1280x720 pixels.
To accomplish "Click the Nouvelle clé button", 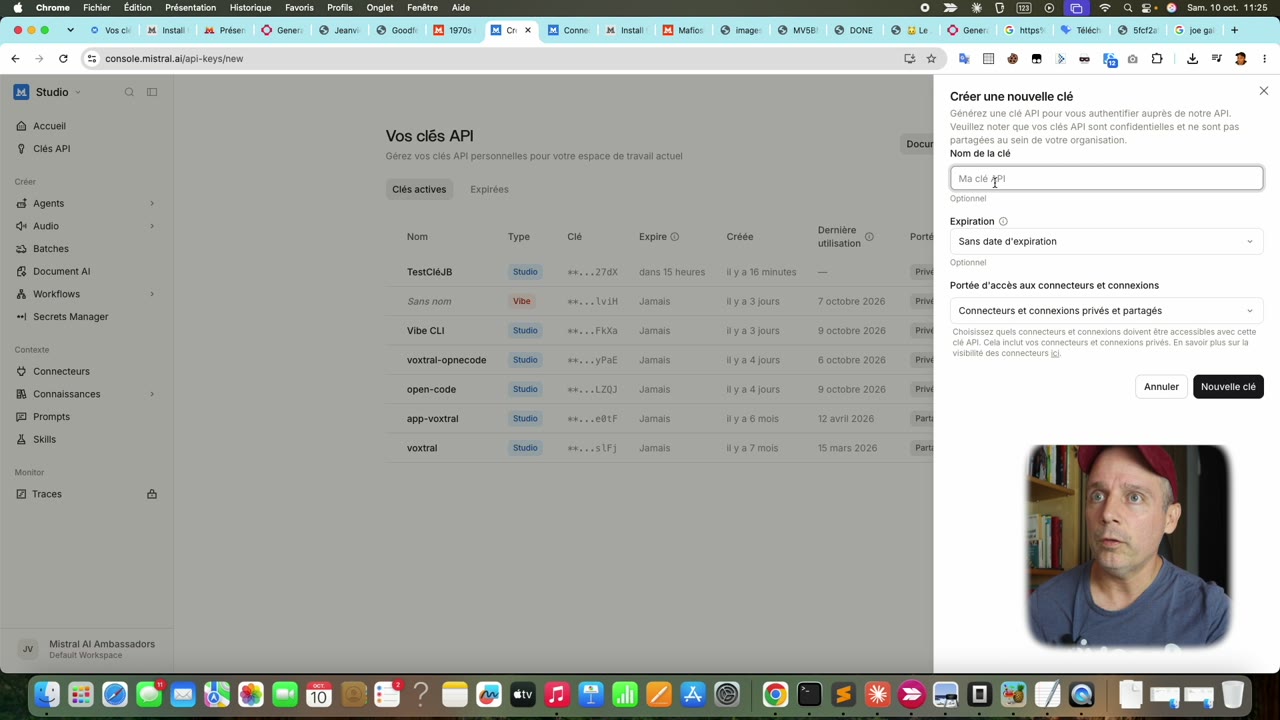I will (1228, 387).
